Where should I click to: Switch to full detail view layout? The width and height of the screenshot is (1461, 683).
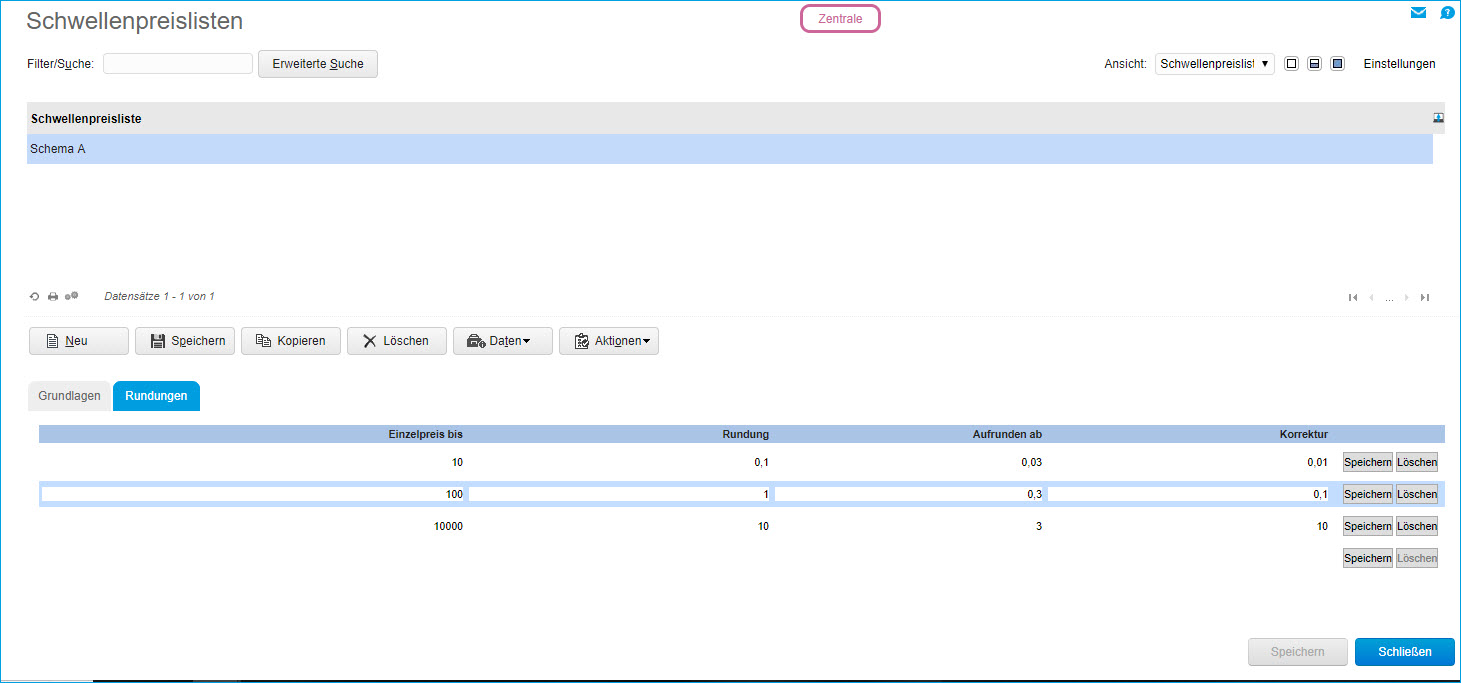(x=1337, y=64)
